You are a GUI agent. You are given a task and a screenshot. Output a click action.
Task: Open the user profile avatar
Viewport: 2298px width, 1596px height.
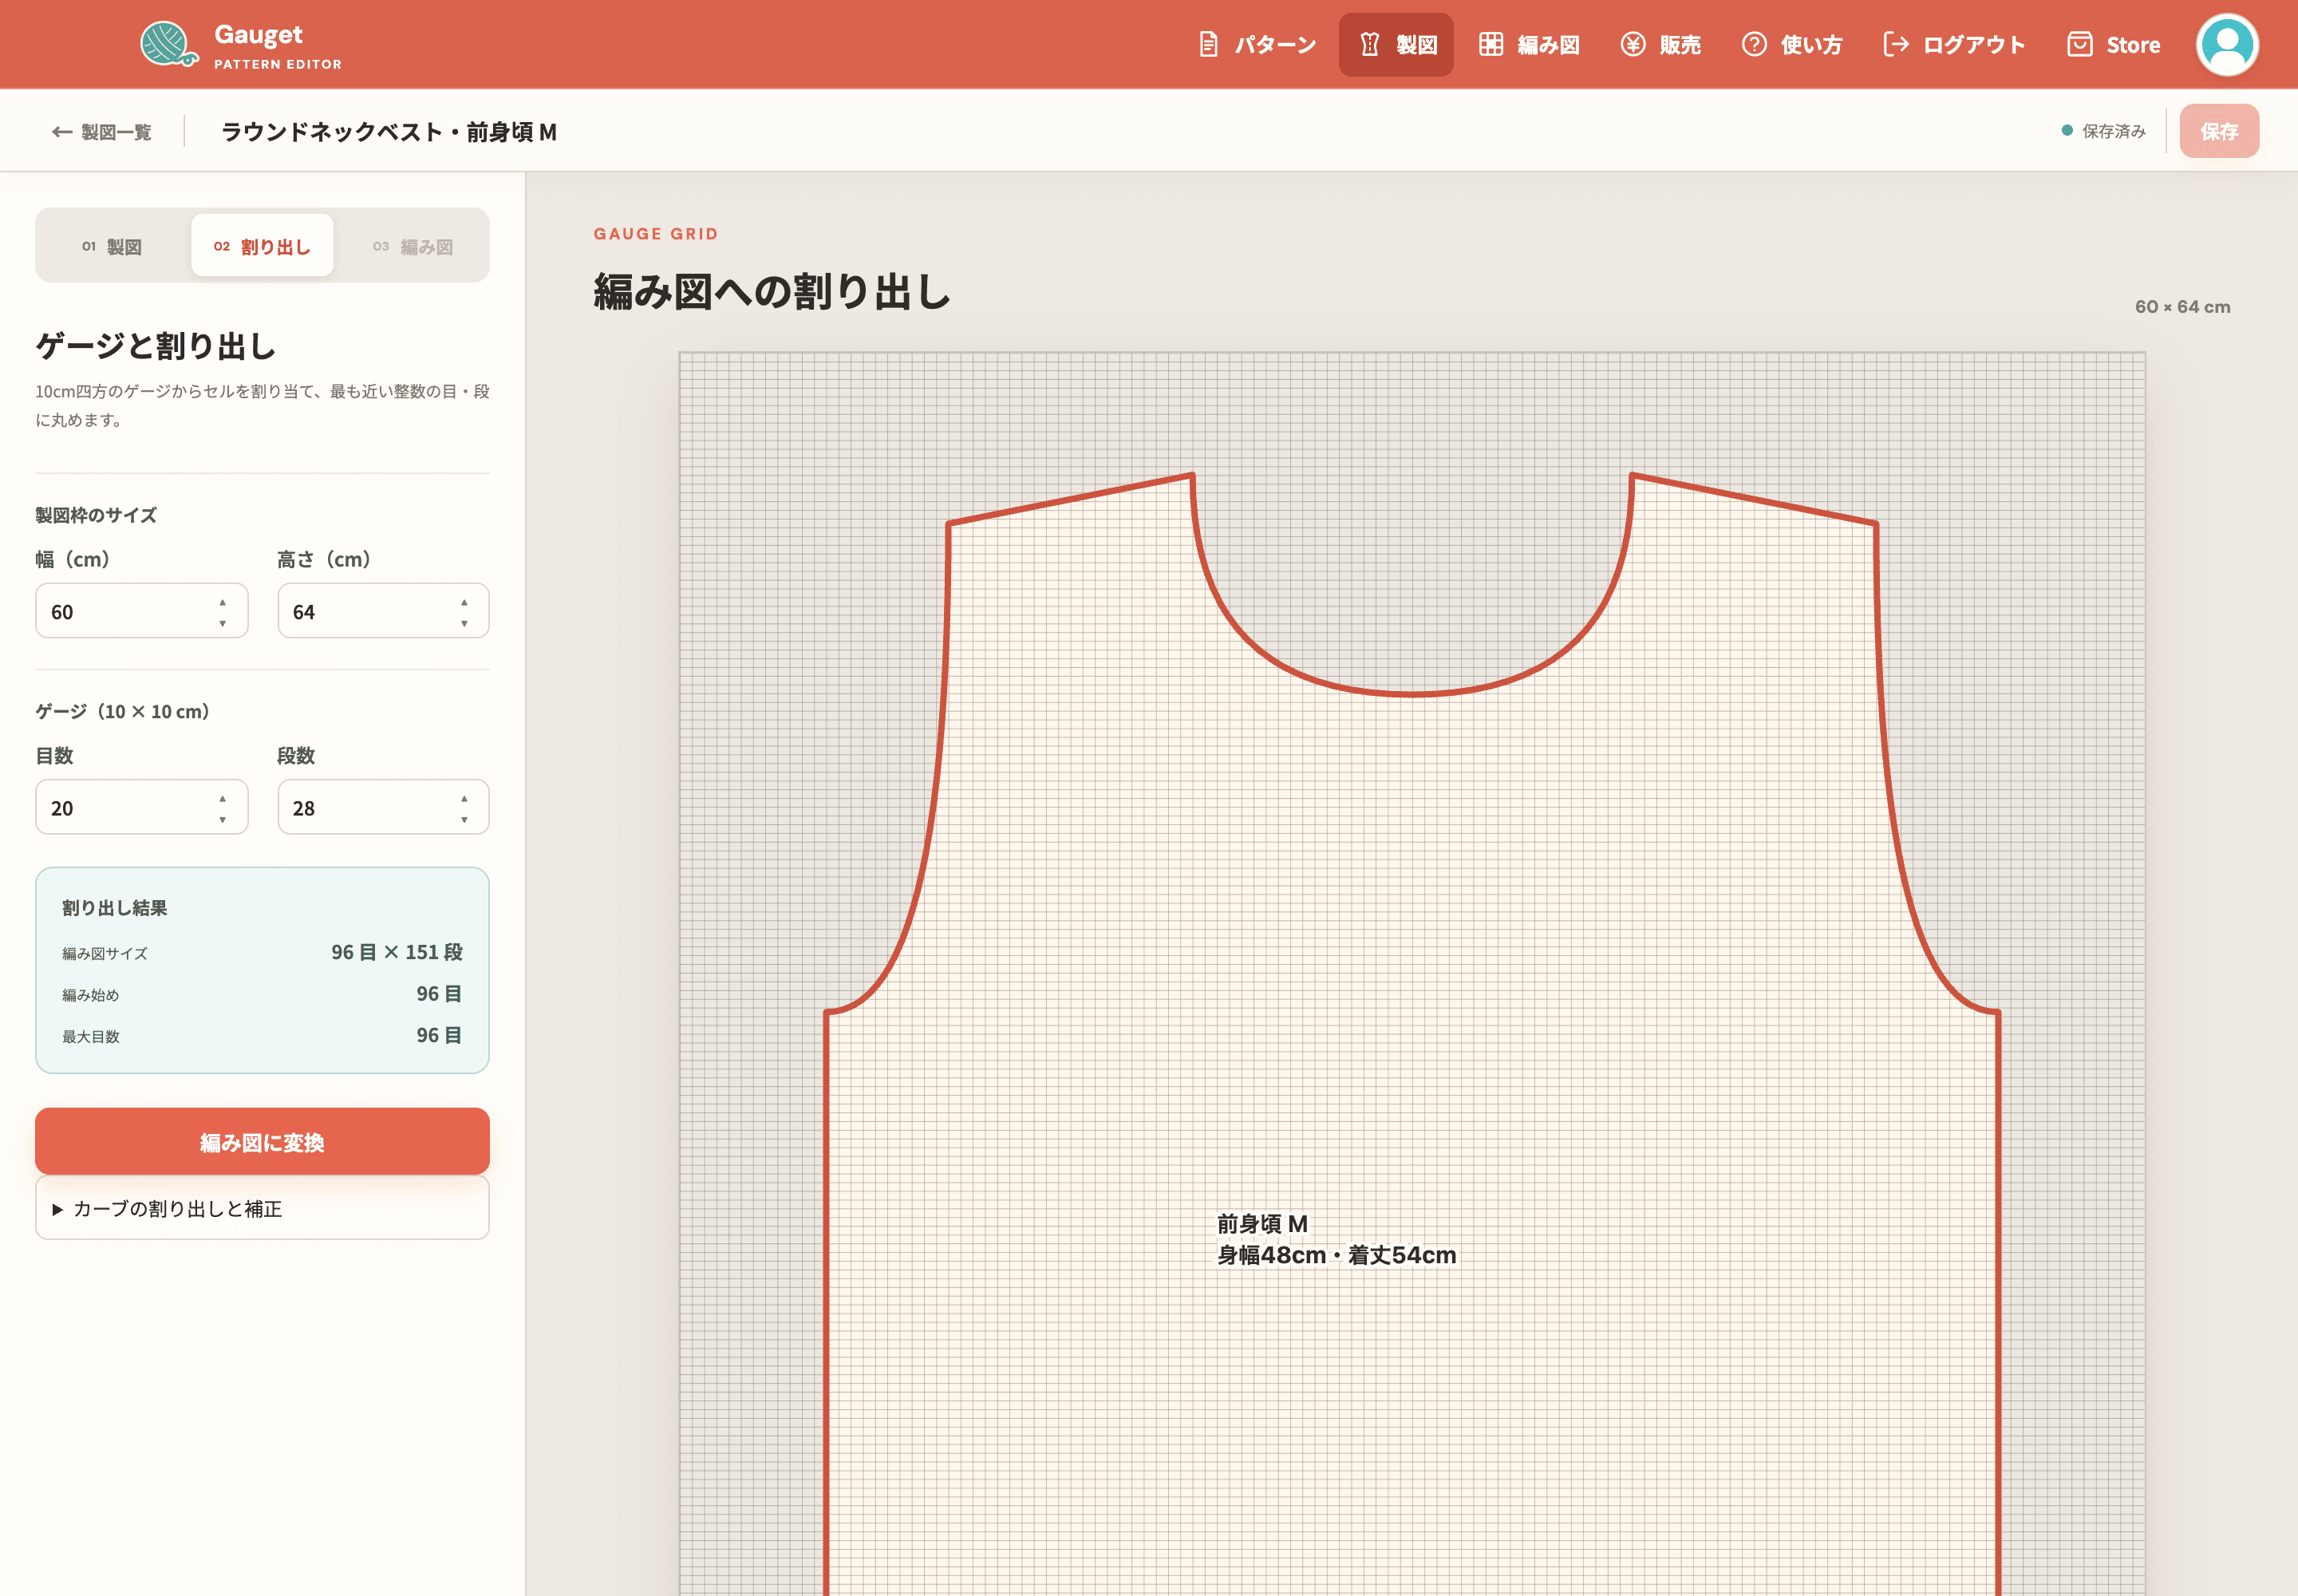(2227, 44)
